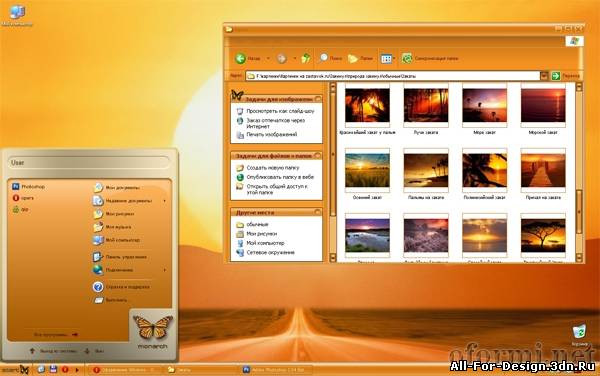Switch to the Opera taskbar button
This screenshot has width=600, height=376.
tap(126, 370)
